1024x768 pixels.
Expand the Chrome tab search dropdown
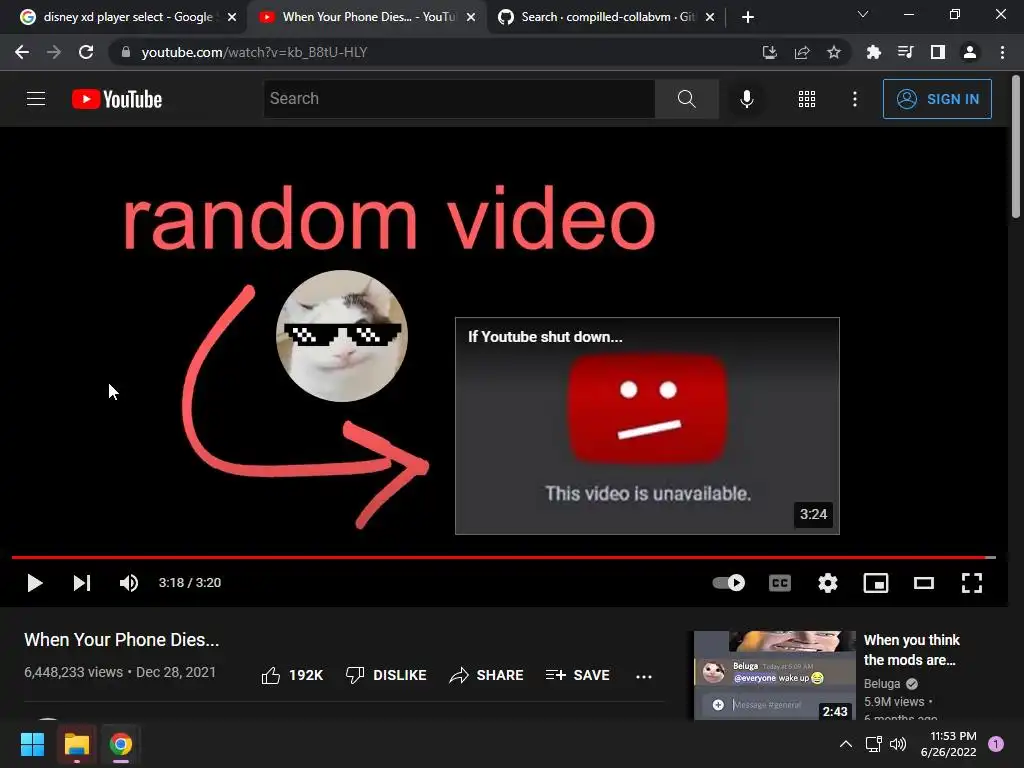(x=863, y=14)
